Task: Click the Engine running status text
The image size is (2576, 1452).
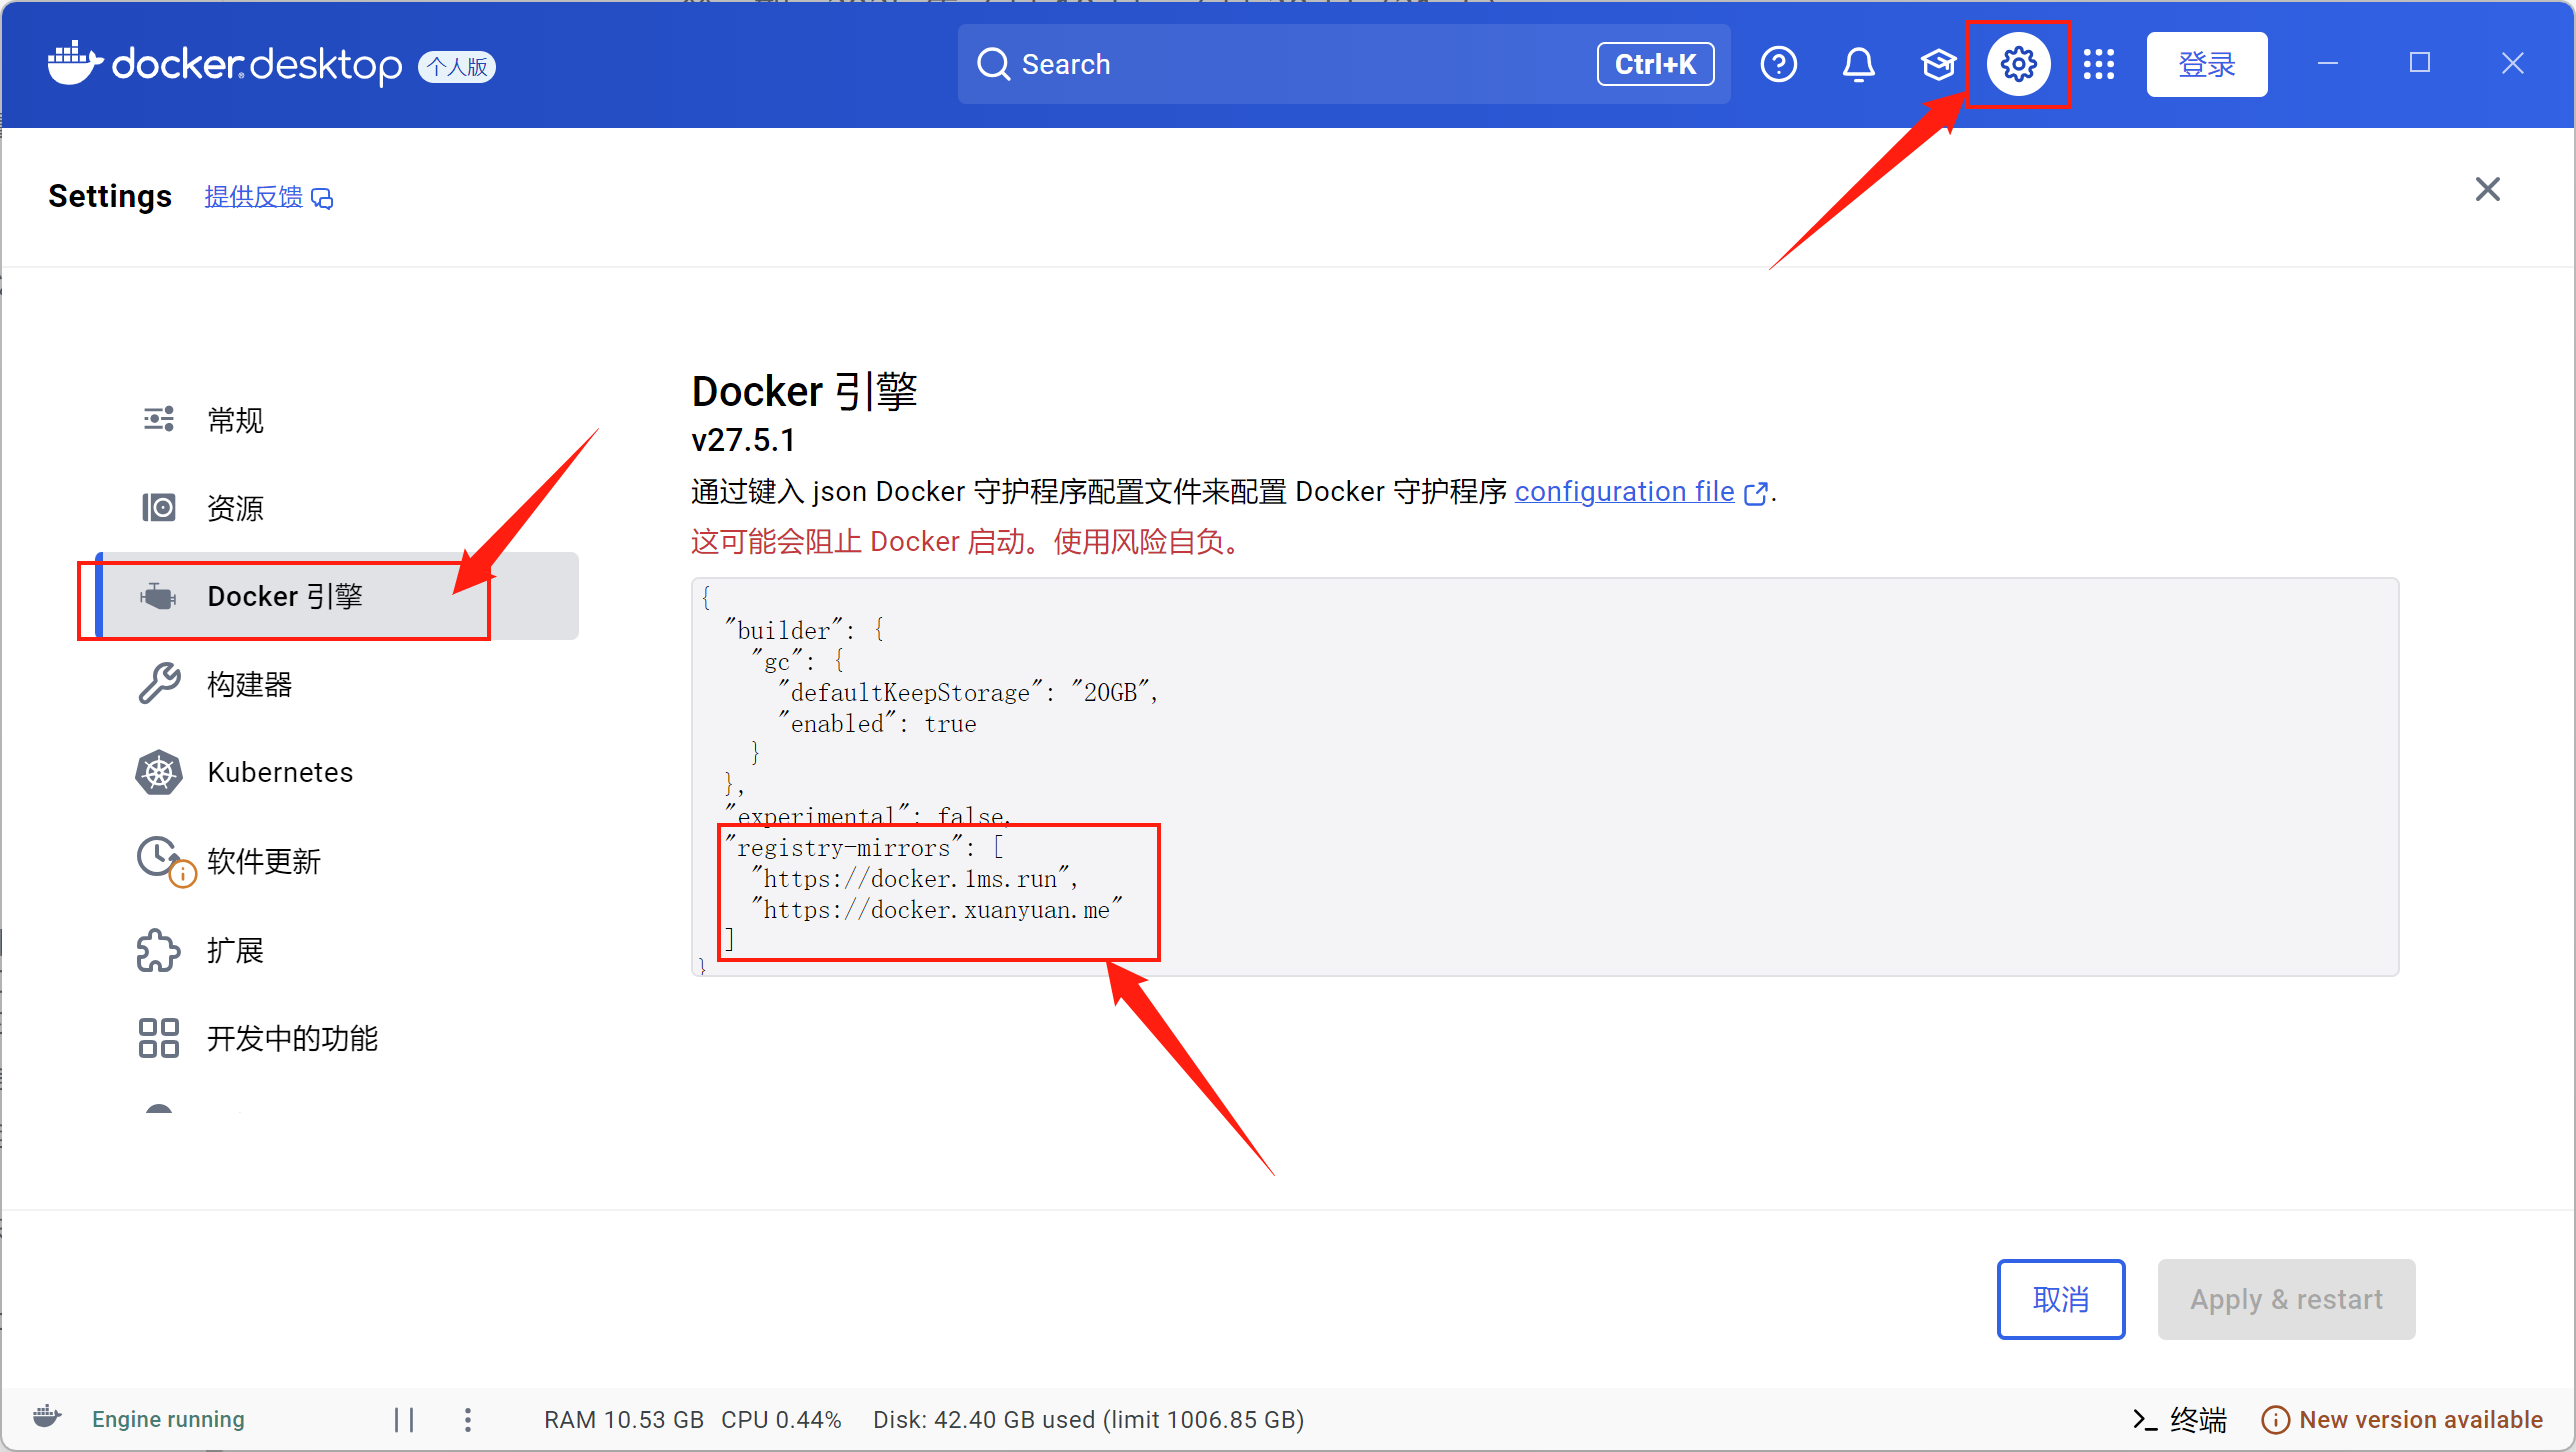Action: (168, 1419)
